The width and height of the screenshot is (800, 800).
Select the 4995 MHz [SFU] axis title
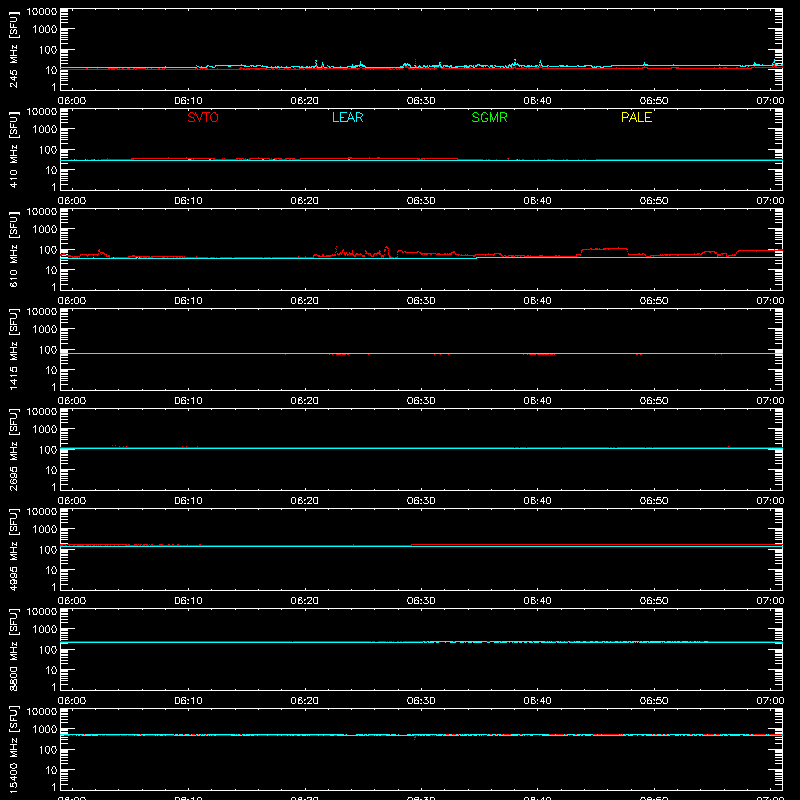[x=13, y=549]
